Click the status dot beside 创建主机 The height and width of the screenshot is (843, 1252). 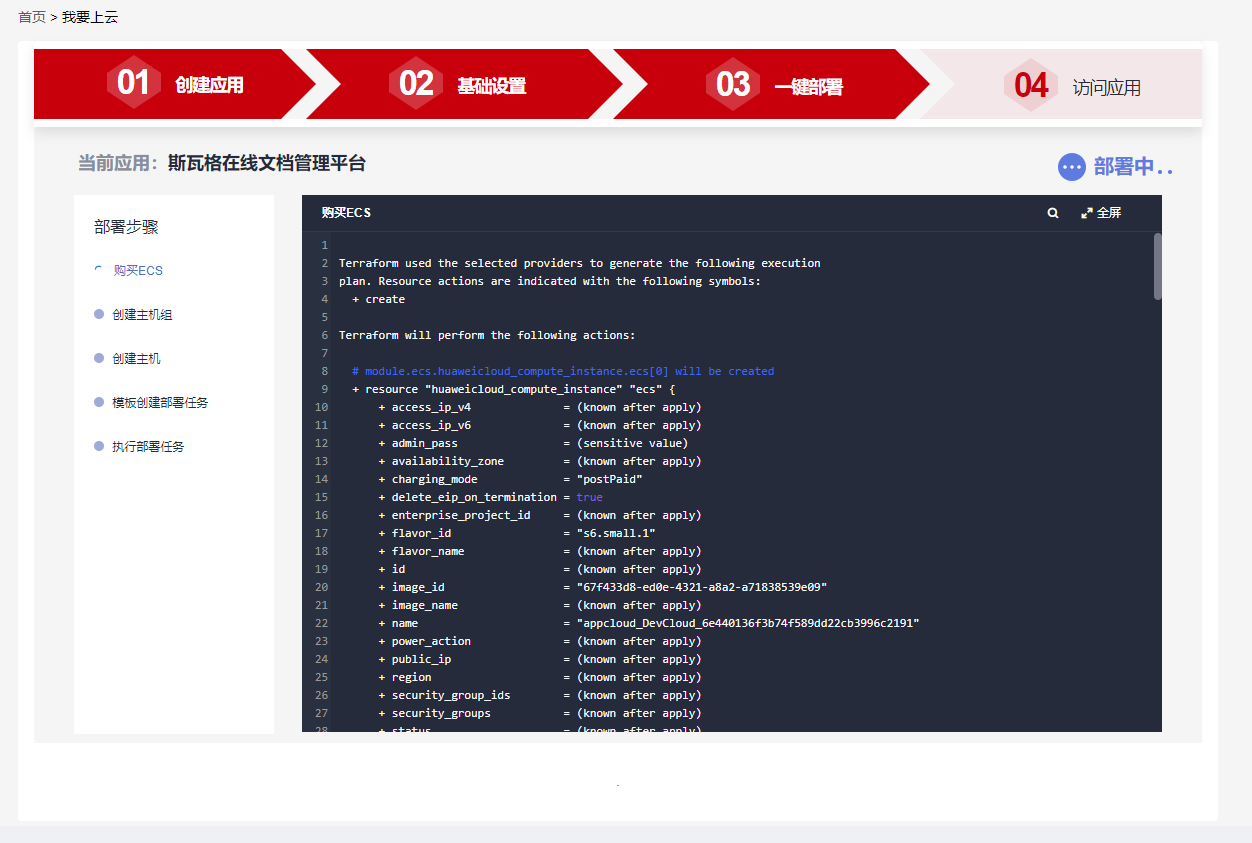(99, 358)
